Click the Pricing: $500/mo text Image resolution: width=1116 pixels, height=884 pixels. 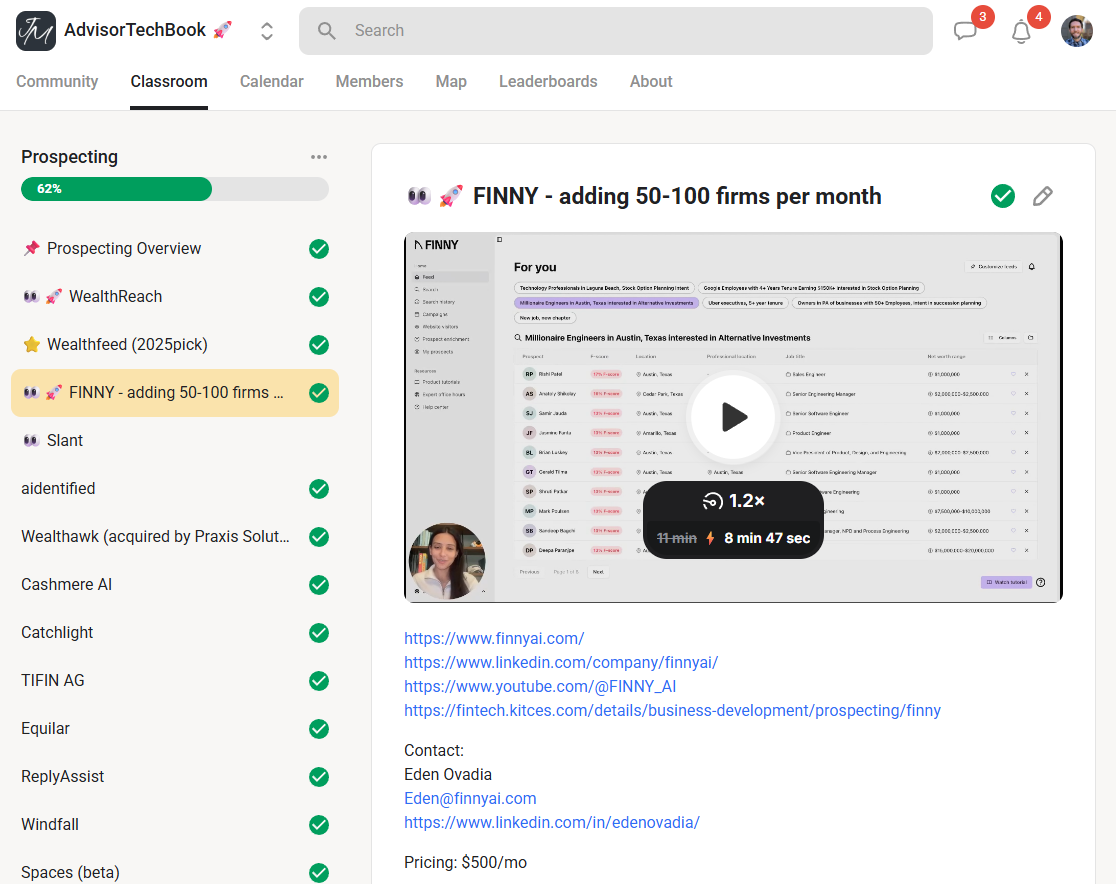click(x=465, y=863)
